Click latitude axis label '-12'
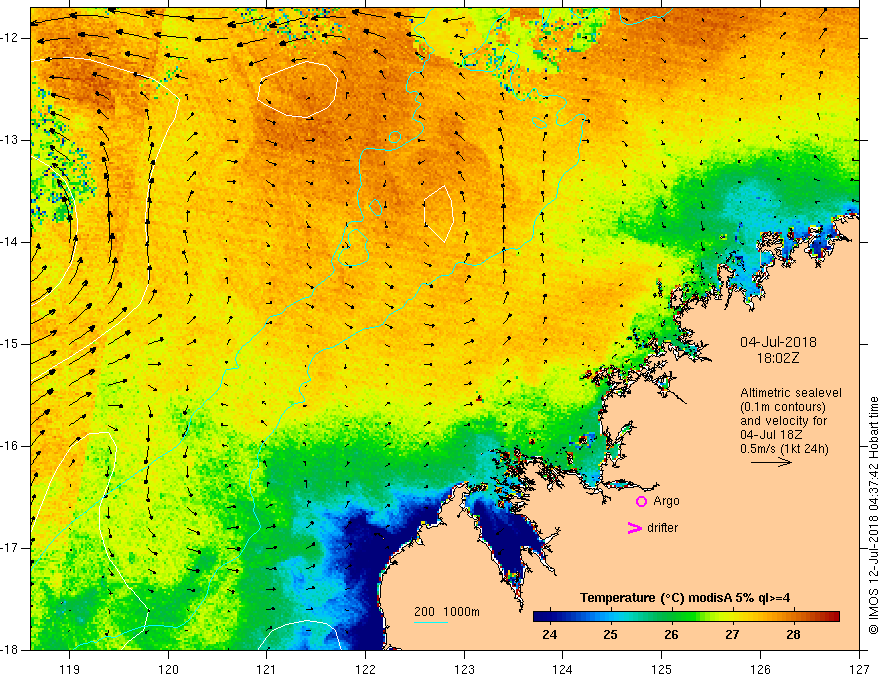 (x=11, y=38)
